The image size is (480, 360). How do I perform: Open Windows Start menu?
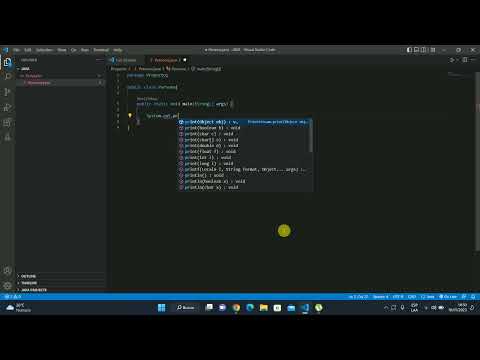[162, 308]
